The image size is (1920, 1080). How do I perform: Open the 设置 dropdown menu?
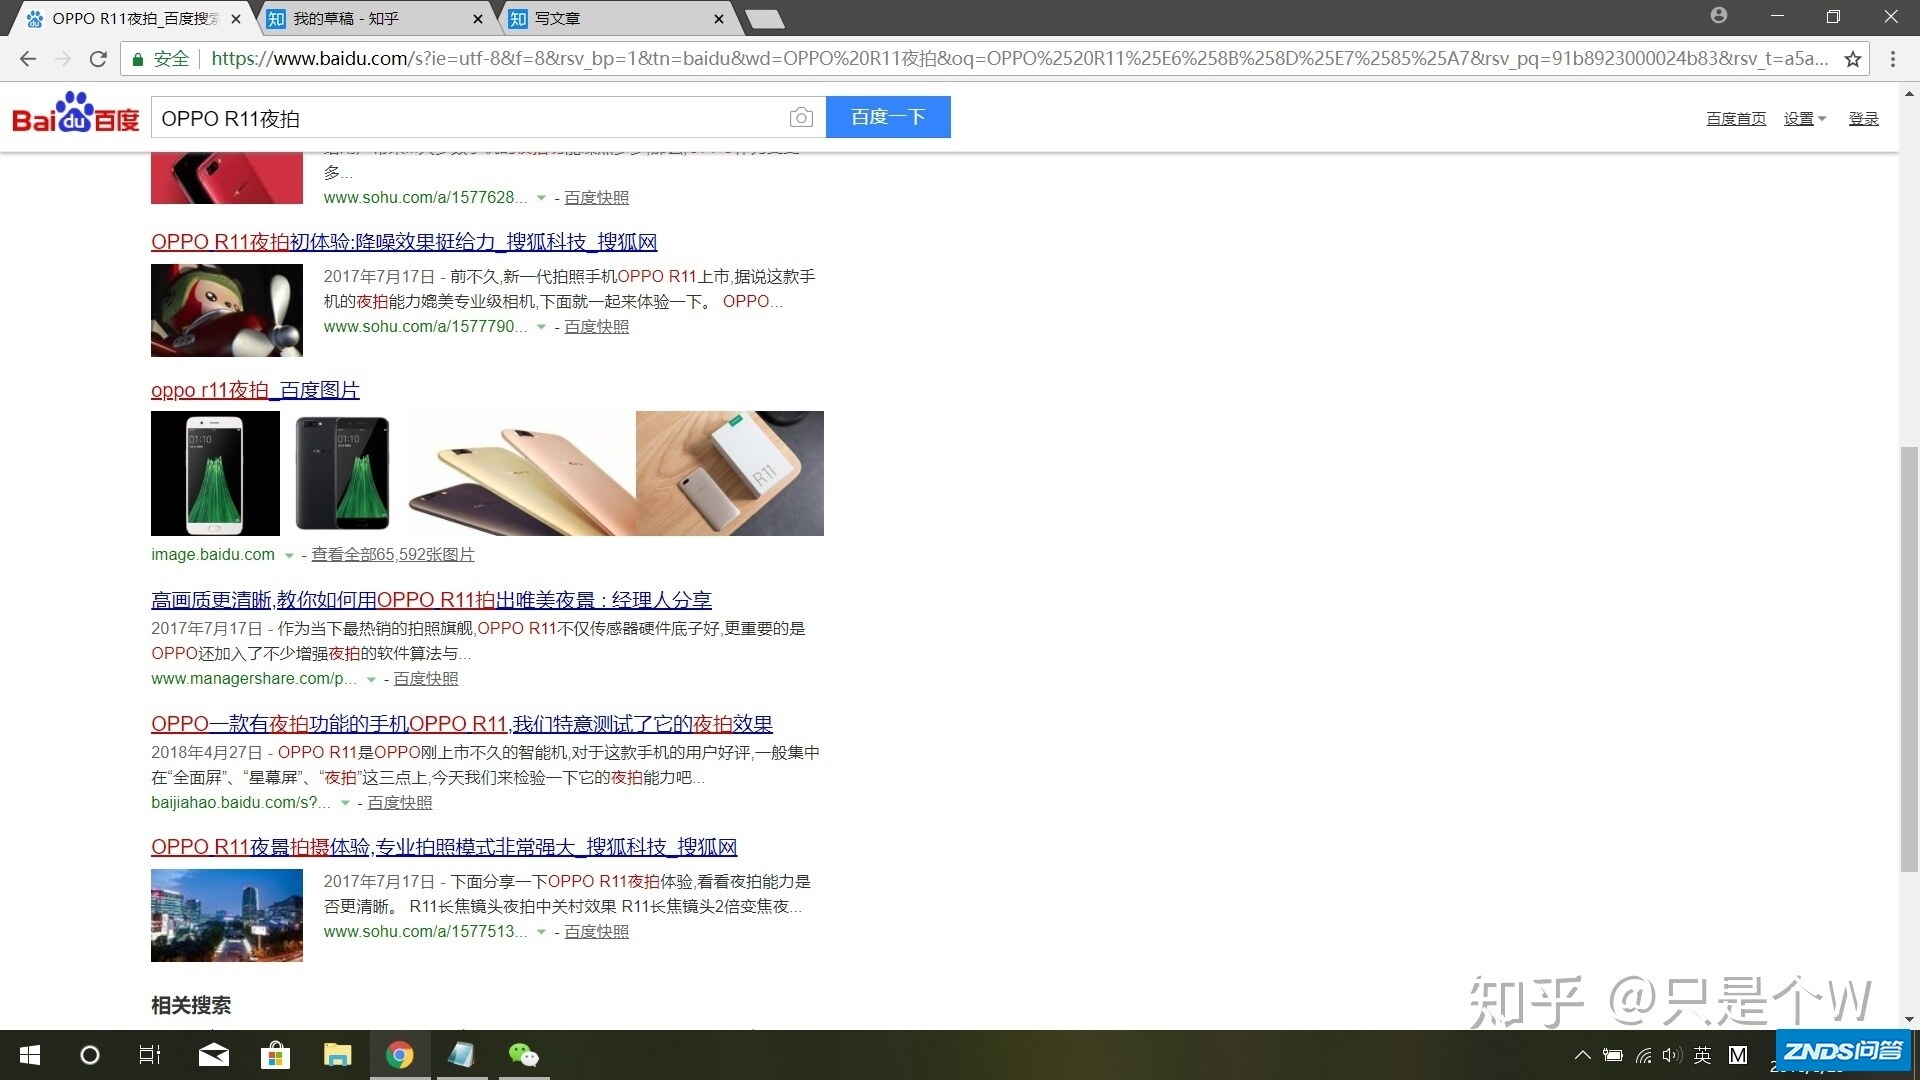pyautogui.click(x=1804, y=119)
